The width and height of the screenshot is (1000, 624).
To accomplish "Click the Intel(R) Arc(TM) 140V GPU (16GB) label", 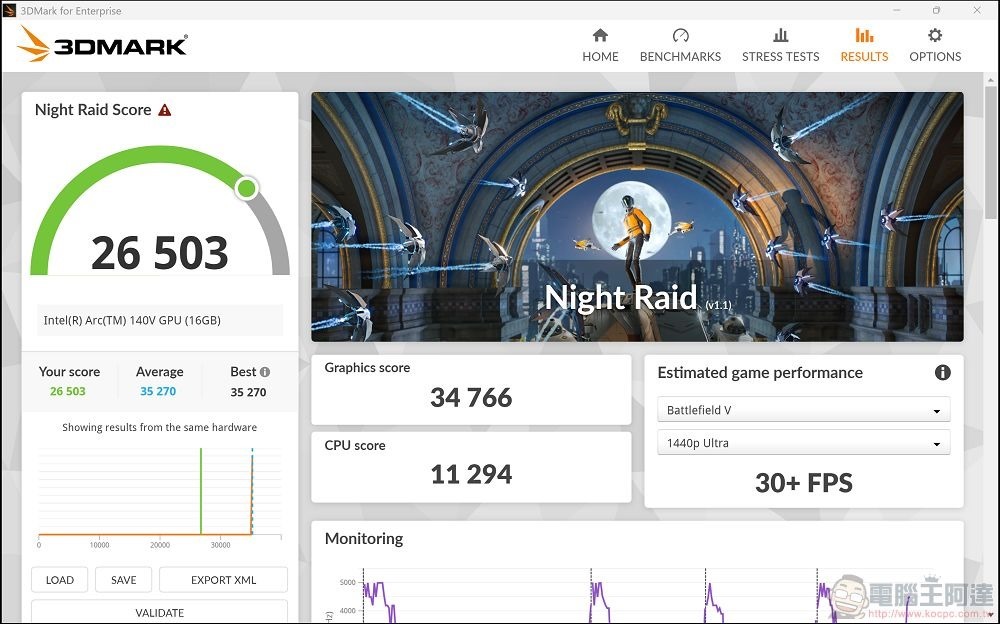I will coord(132,320).
